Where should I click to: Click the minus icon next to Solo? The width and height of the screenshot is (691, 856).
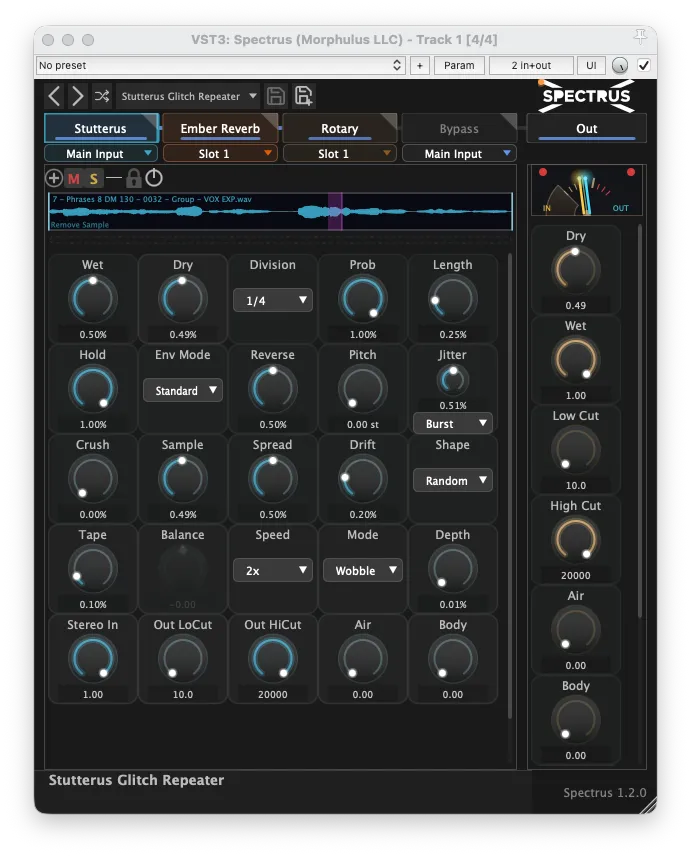[114, 178]
